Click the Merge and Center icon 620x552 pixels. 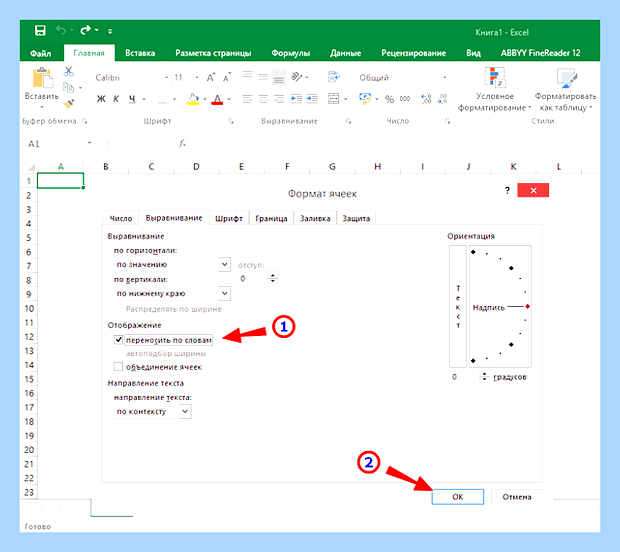[333, 98]
